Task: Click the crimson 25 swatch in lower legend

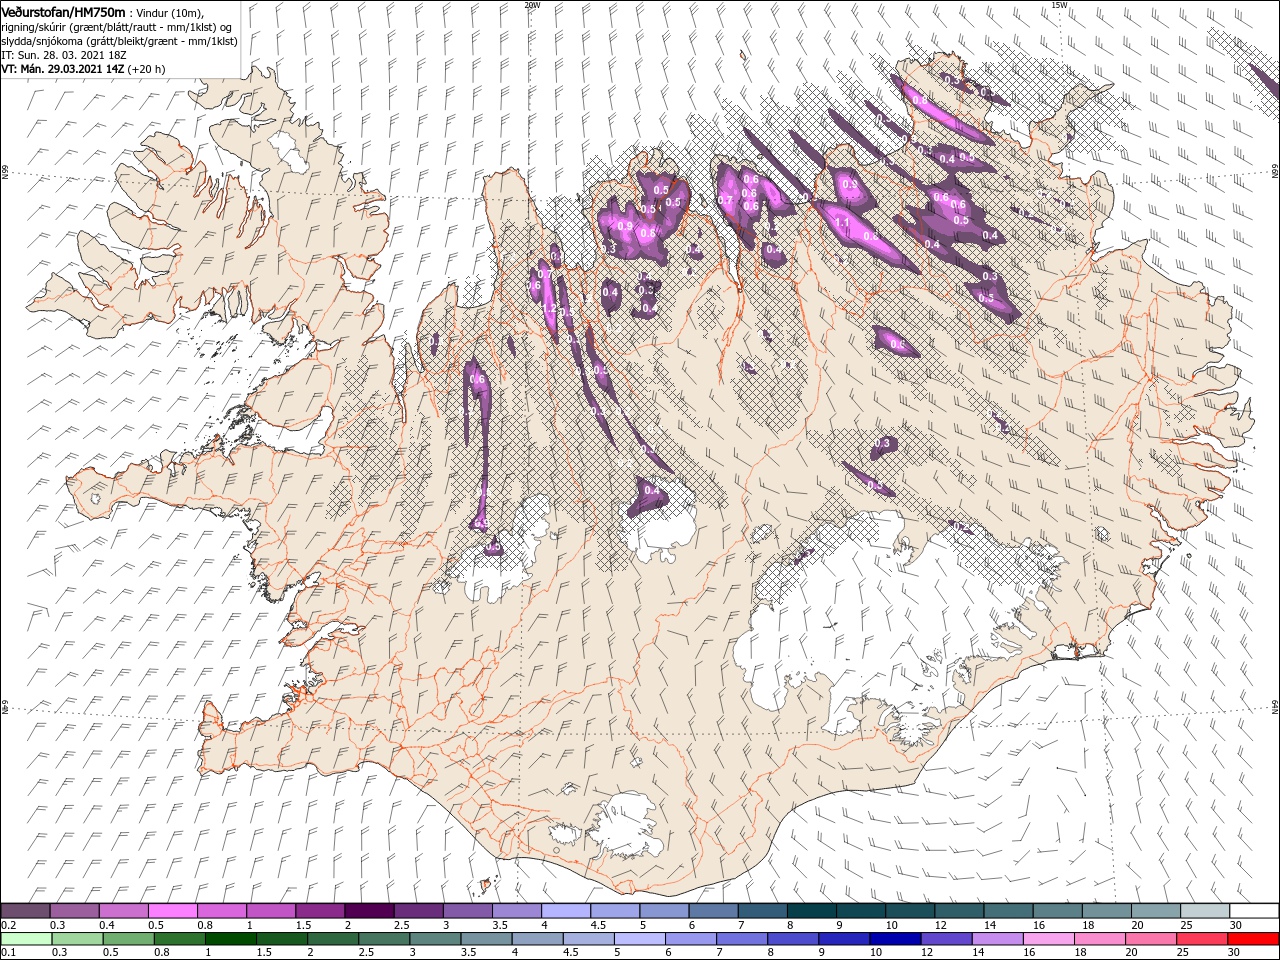Action: click(x=1202, y=939)
